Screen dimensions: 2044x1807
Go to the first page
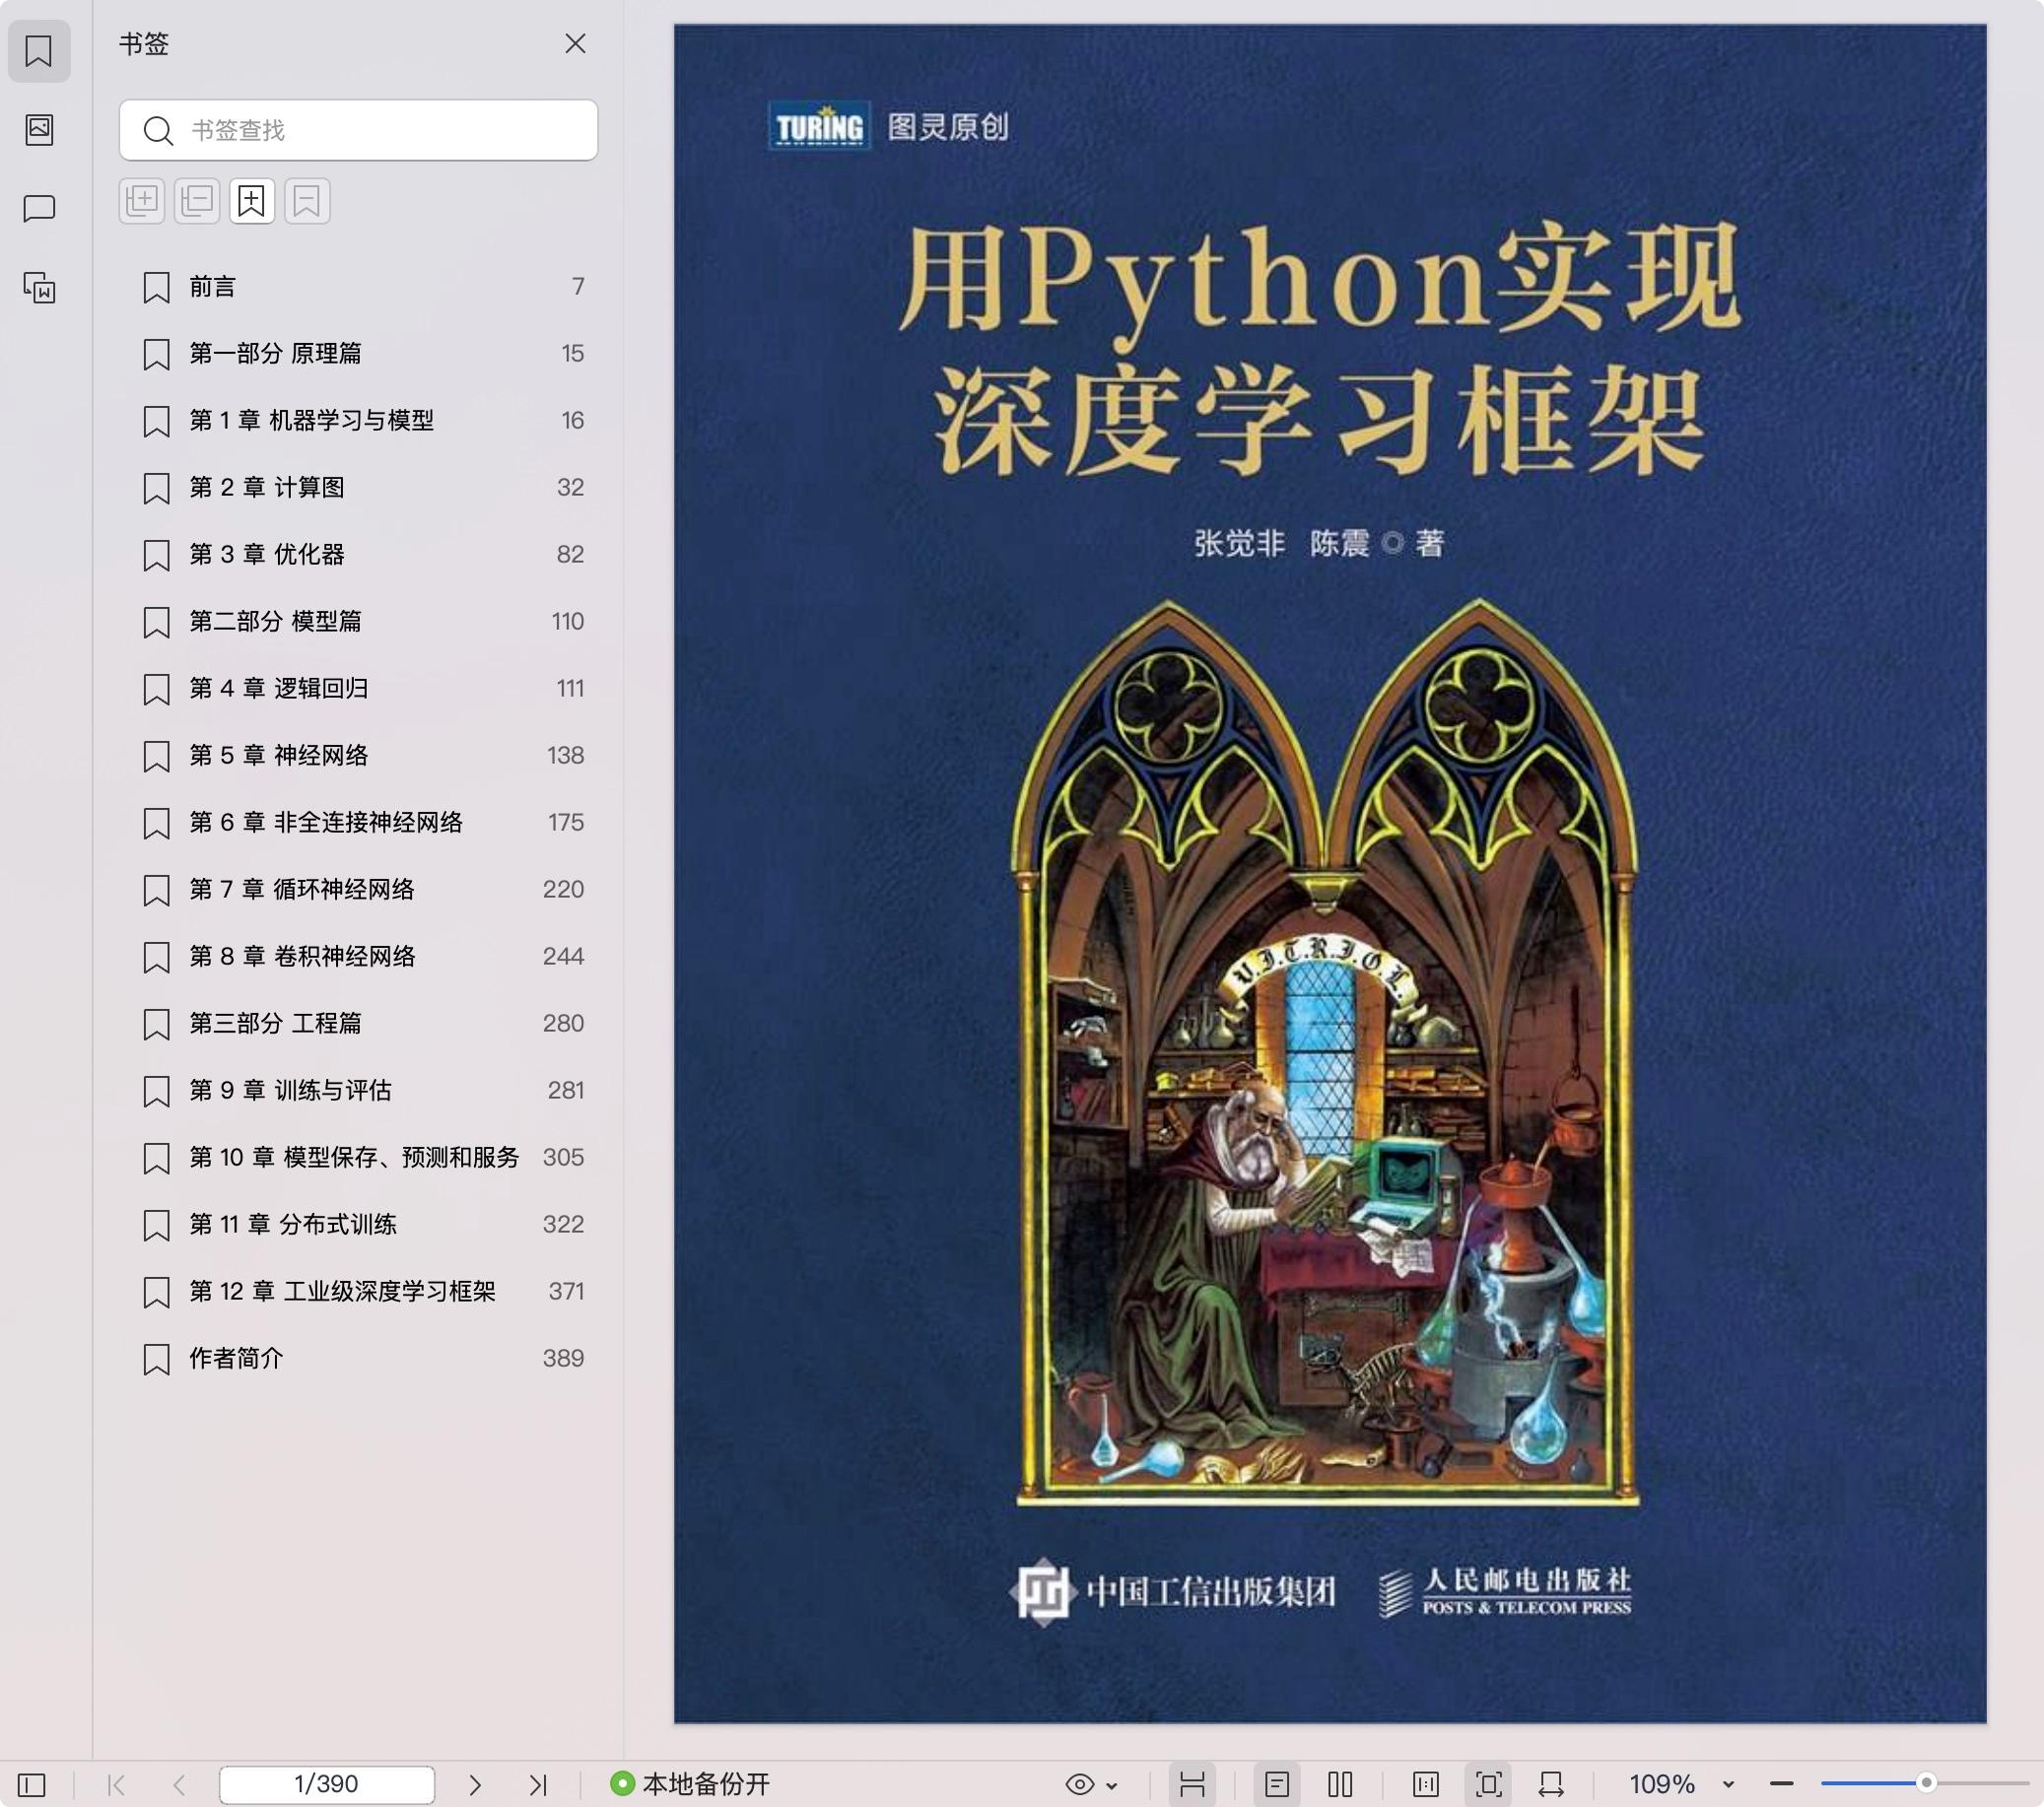(x=116, y=1785)
